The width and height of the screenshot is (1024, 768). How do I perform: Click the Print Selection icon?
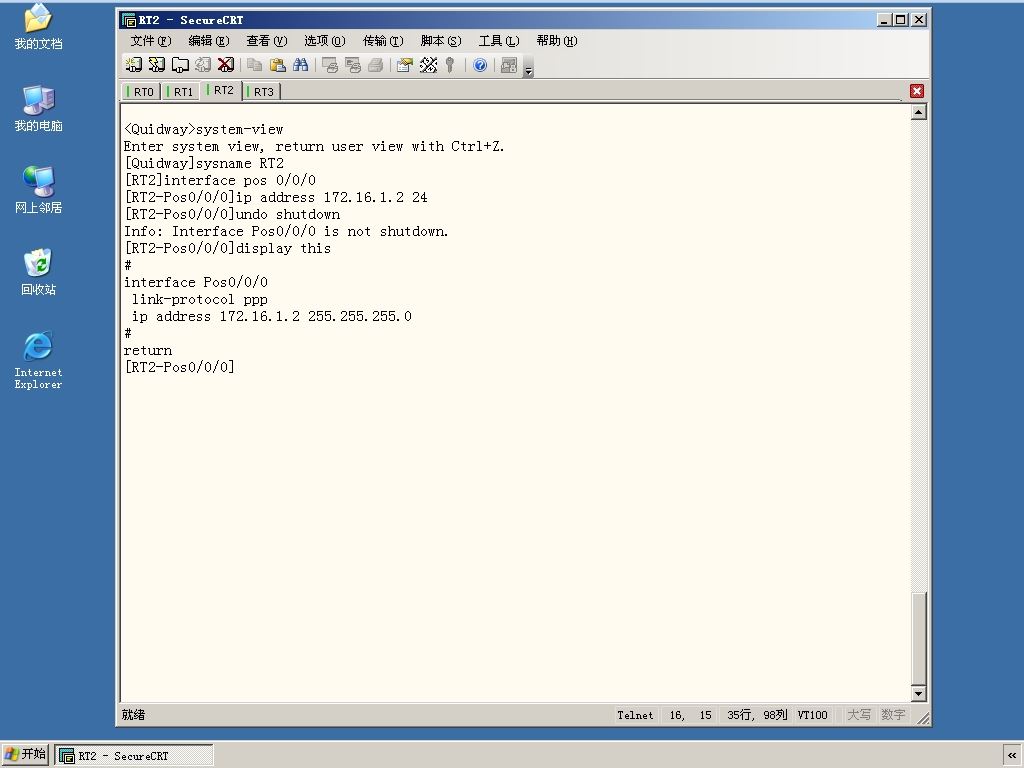(x=353, y=65)
